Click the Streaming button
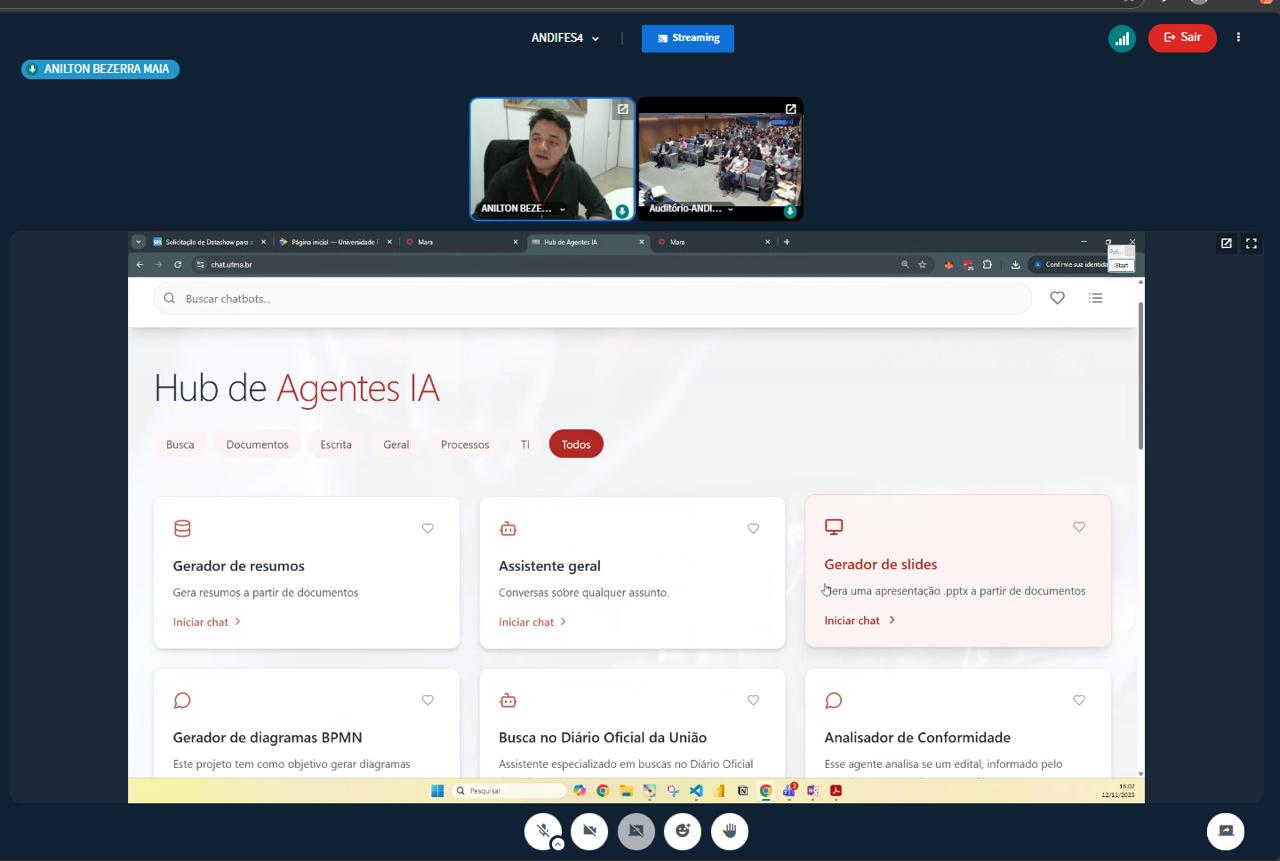This screenshot has width=1280, height=861. point(688,38)
